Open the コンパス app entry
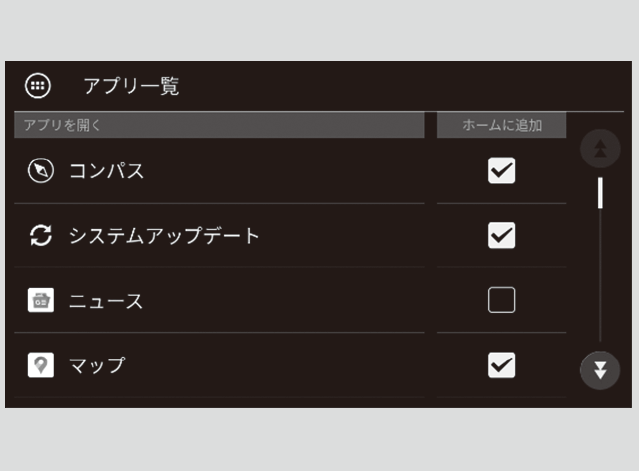Image resolution: width=639 pixels, height=471 pixels. point(219,171)
